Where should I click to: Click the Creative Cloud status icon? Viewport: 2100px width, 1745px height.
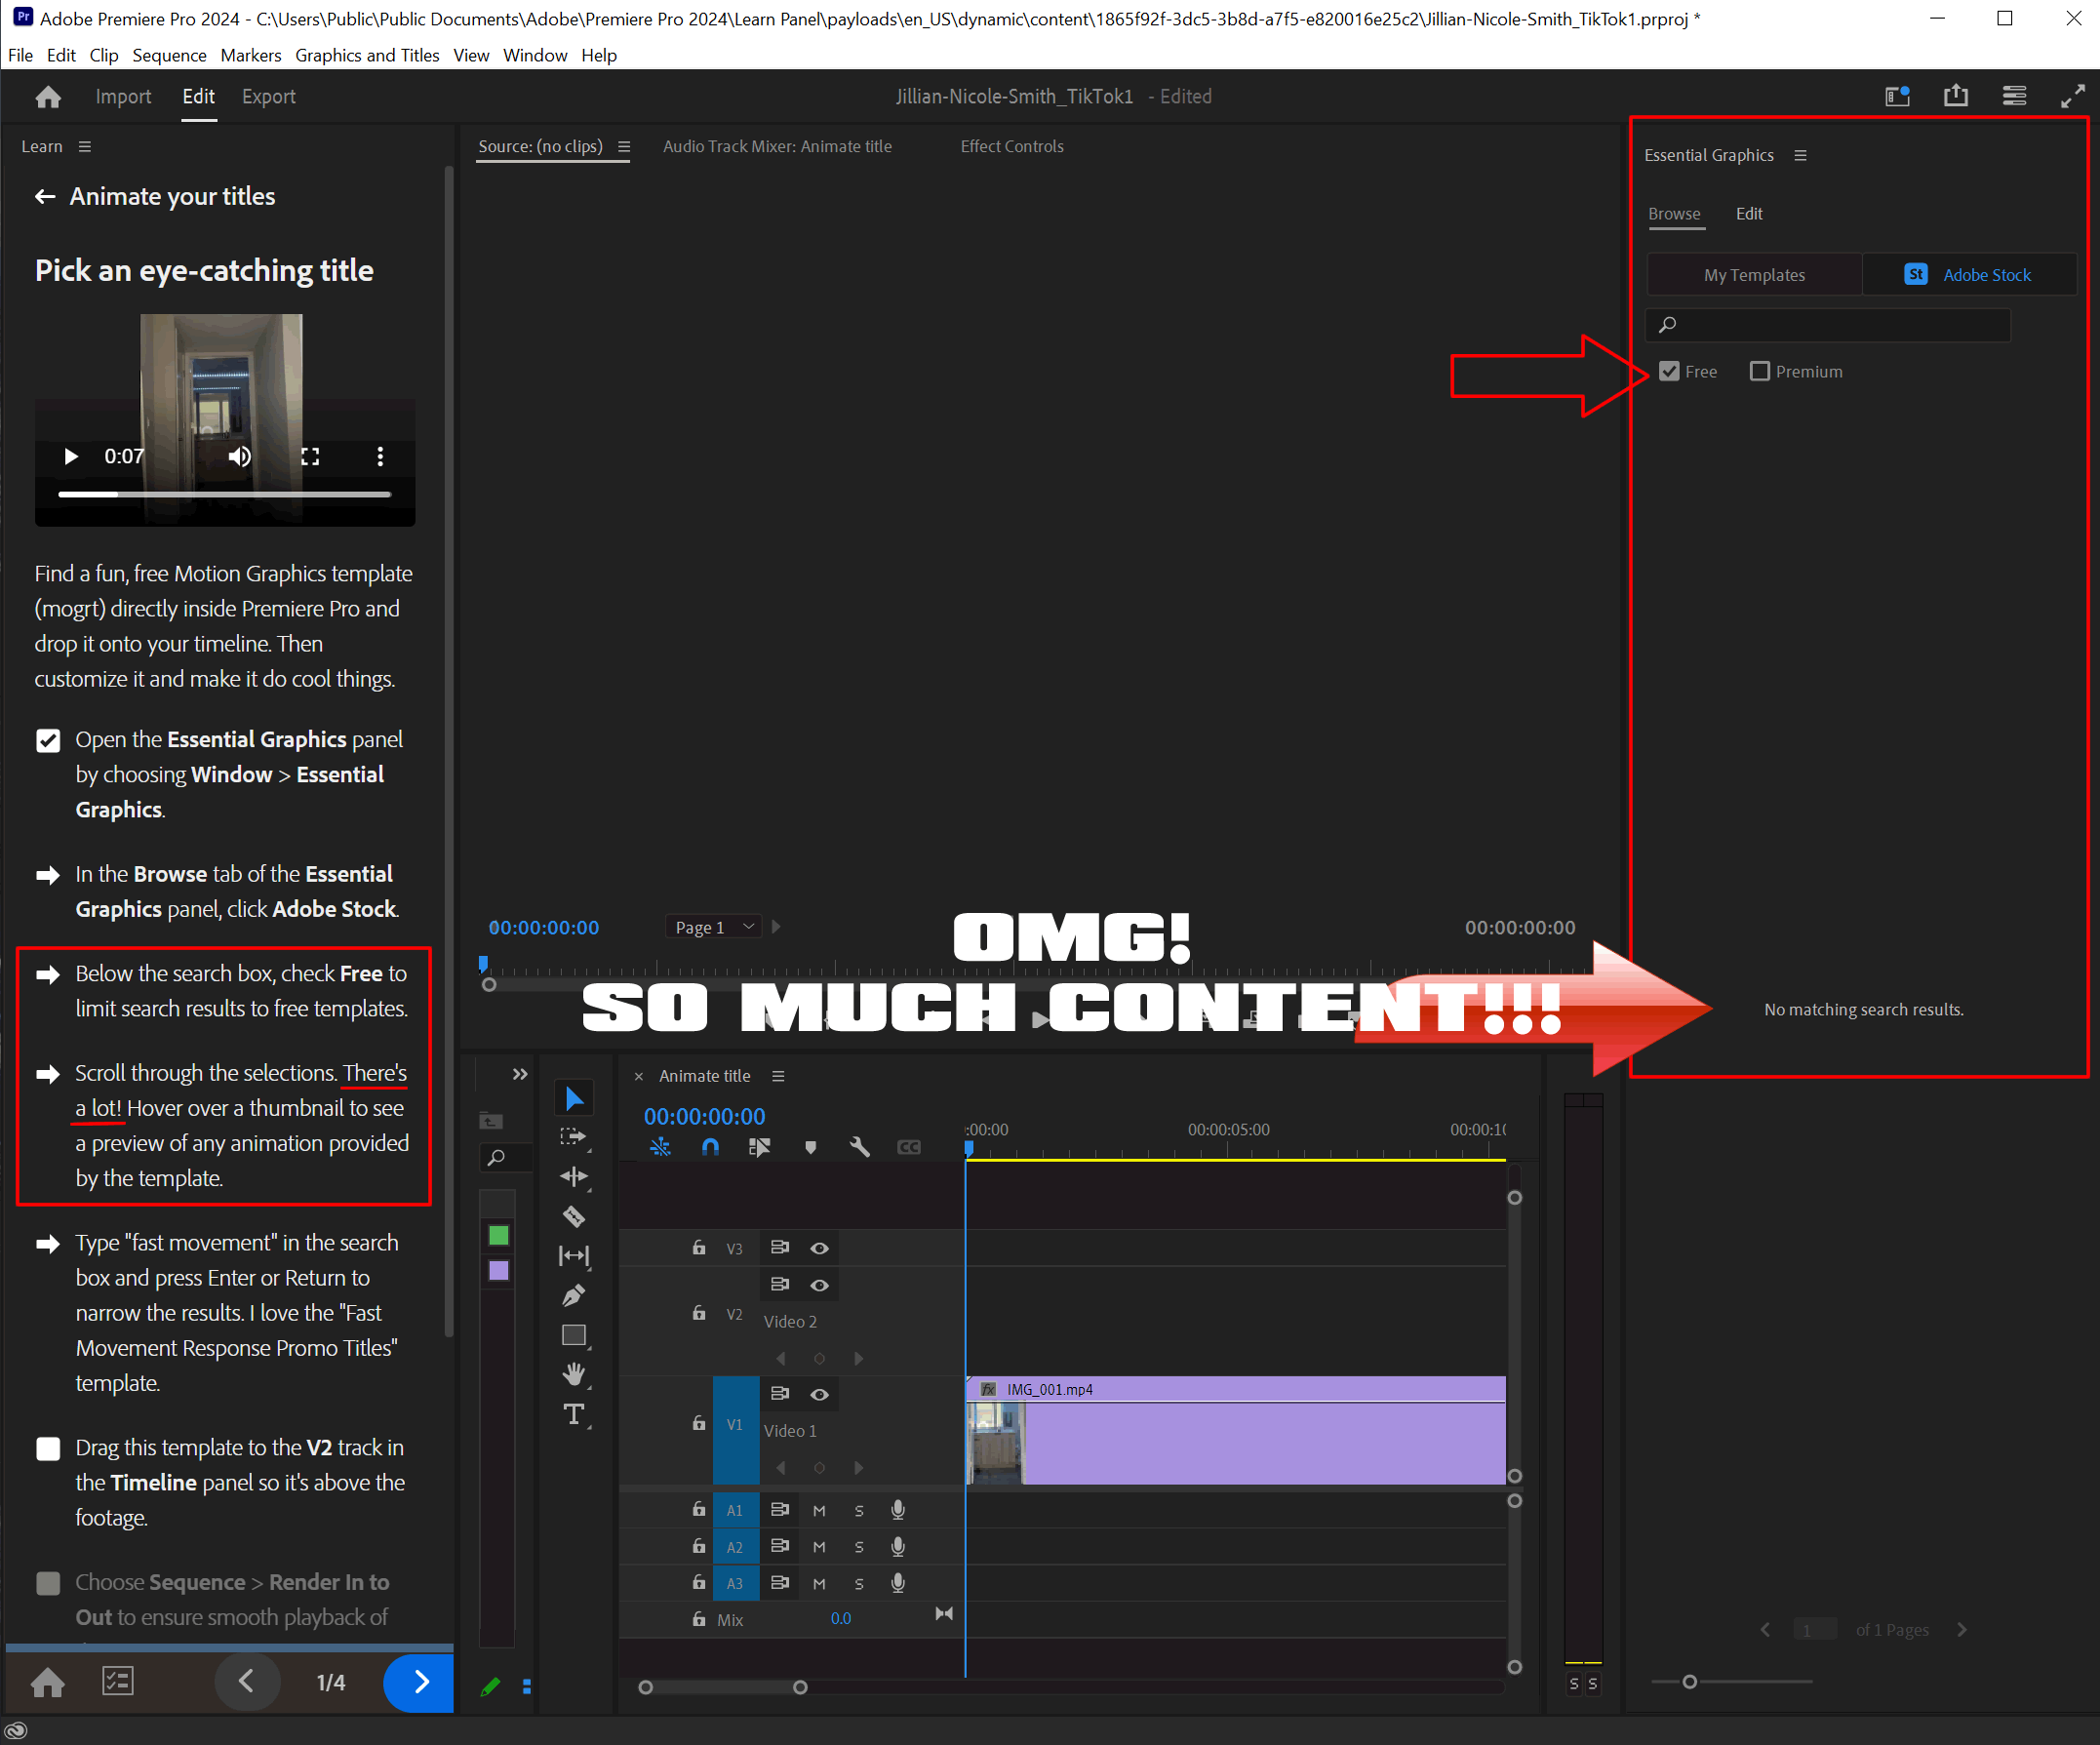click(15, 1731)
